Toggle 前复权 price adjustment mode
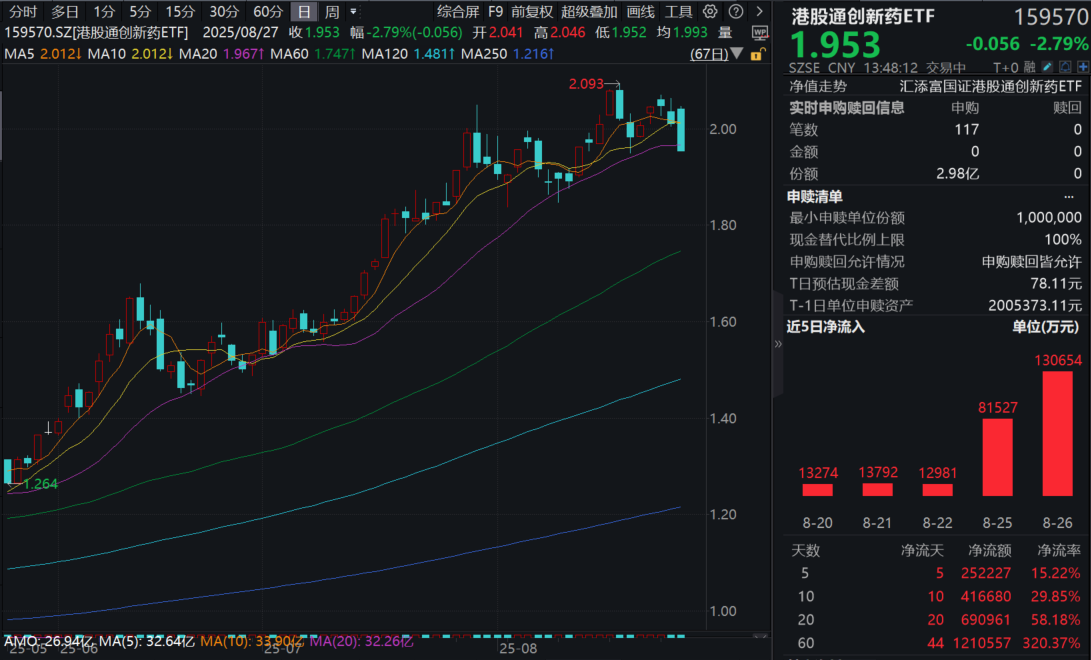This screenshot has width=1091, height=660. (x=531, y=12)
